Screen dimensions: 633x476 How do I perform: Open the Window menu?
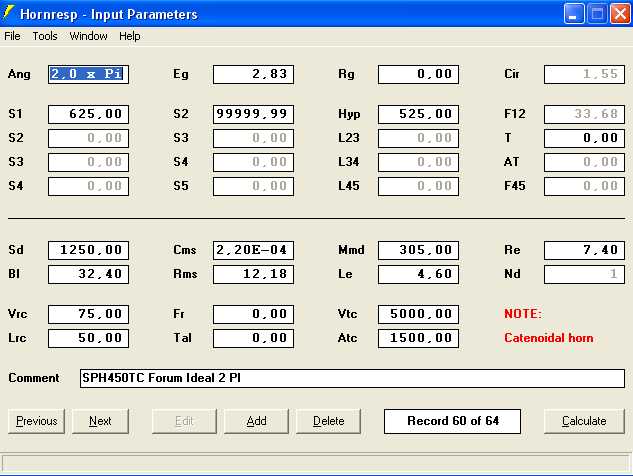click(88, 36)
